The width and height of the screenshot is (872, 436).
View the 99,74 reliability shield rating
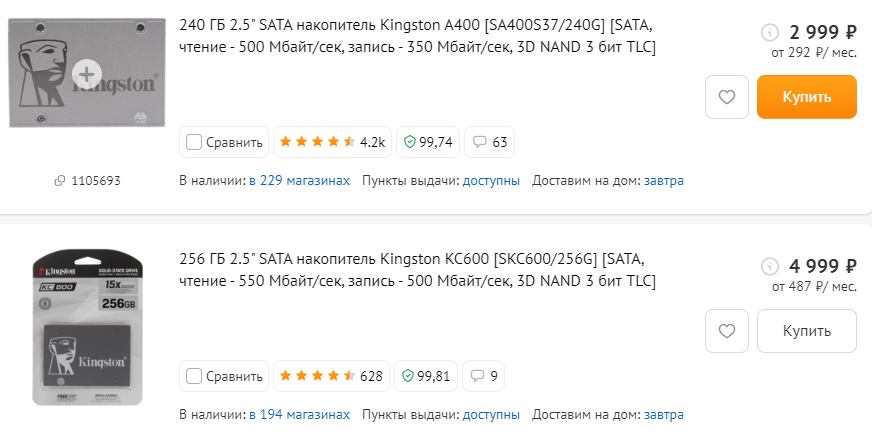428,142
